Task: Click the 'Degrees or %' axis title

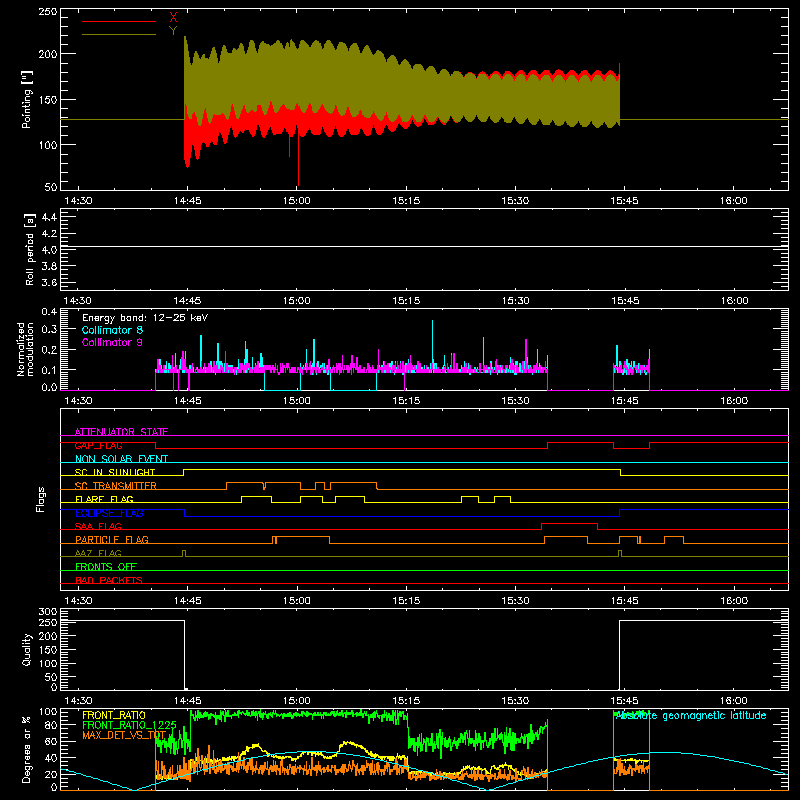Action: (27, 749)
